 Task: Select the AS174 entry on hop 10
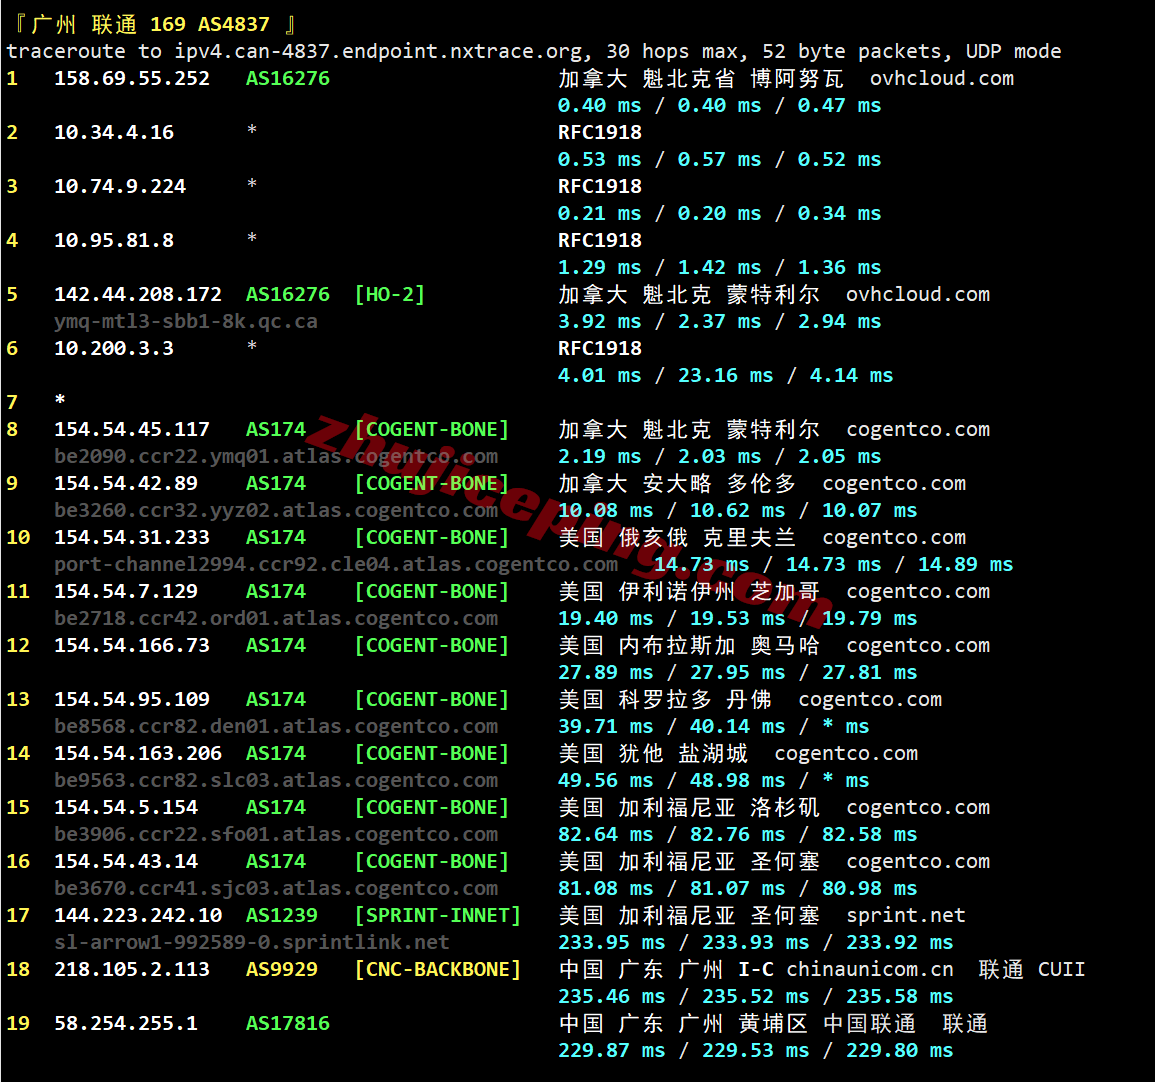275,537
